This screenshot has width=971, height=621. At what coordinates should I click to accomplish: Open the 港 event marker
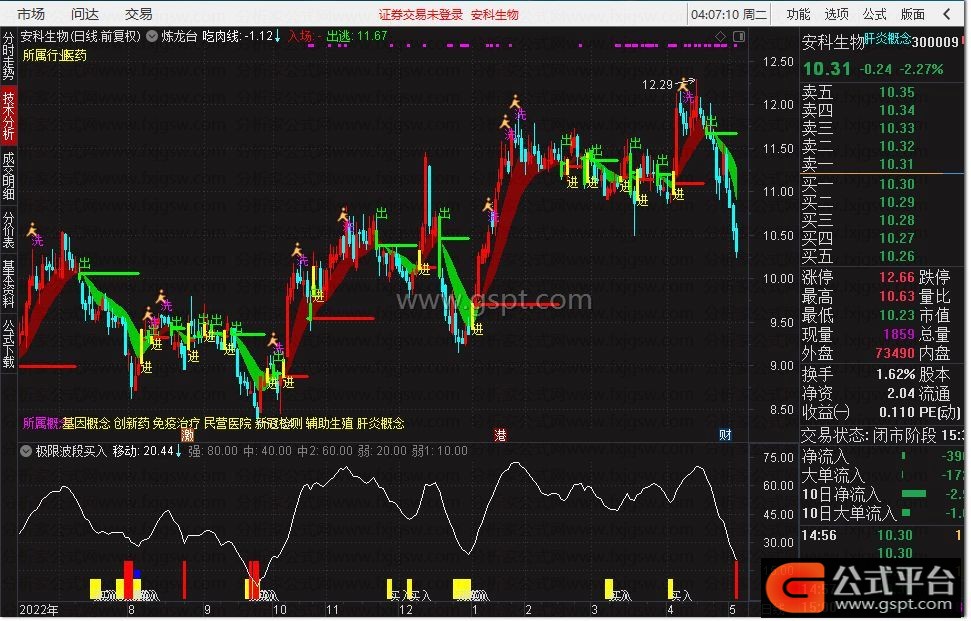pos(500,435)
